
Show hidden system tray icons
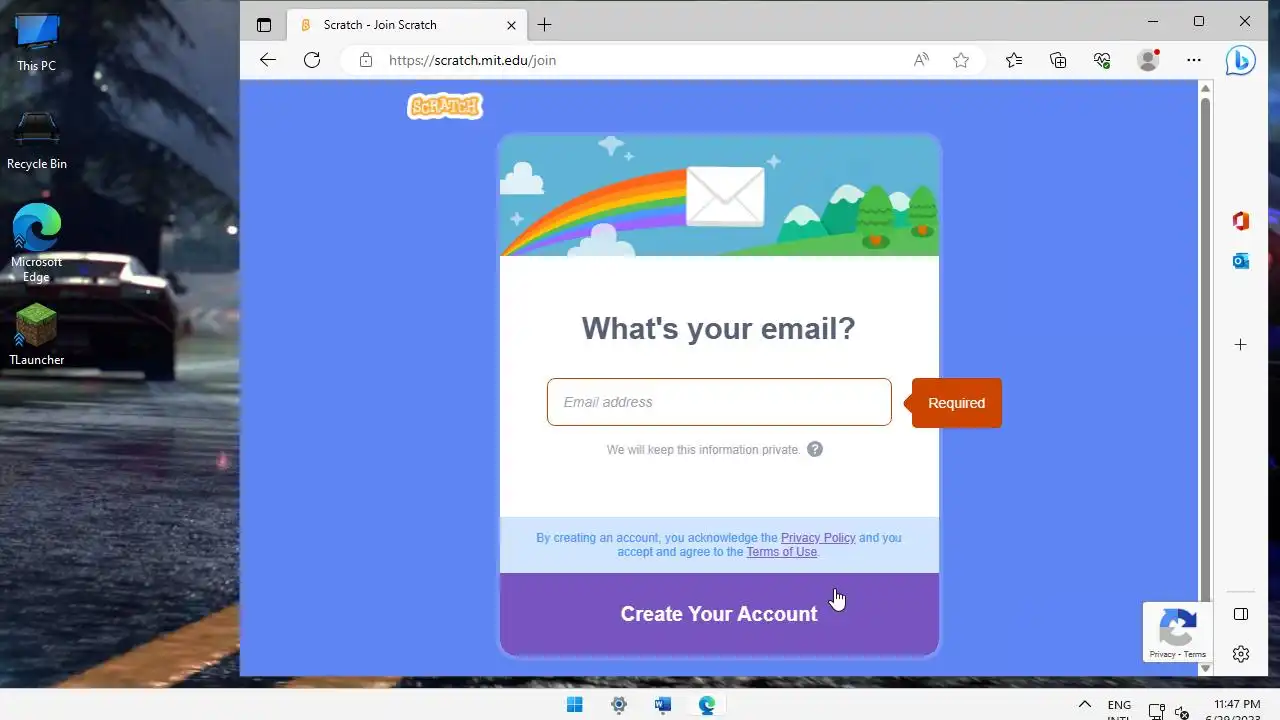click(x=1084, y=705)
